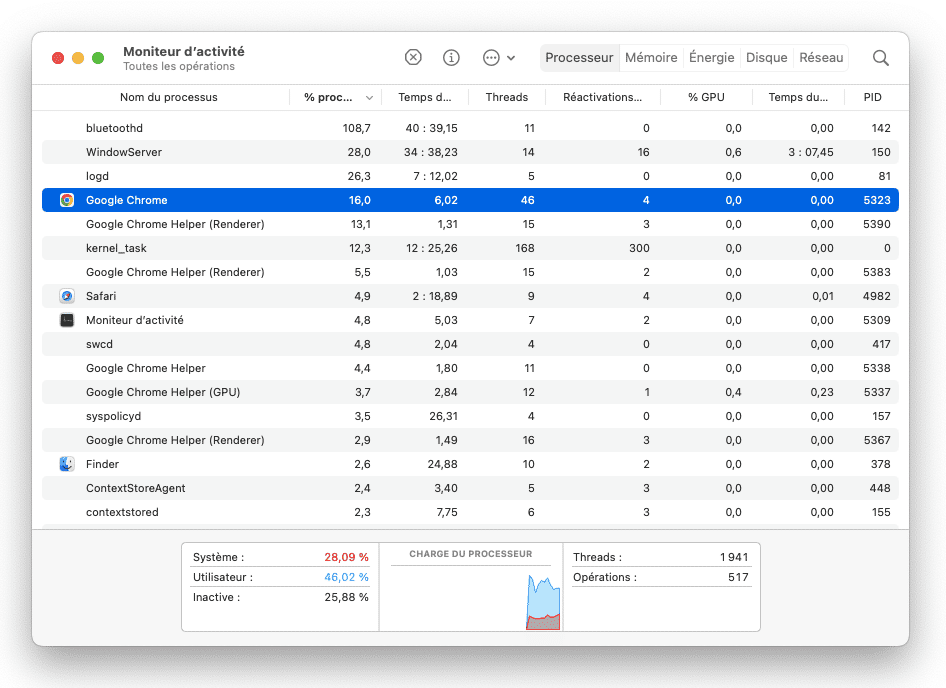Switch to the Mémoire tab
The image size is (946, 688).
(x=651, y=58)
